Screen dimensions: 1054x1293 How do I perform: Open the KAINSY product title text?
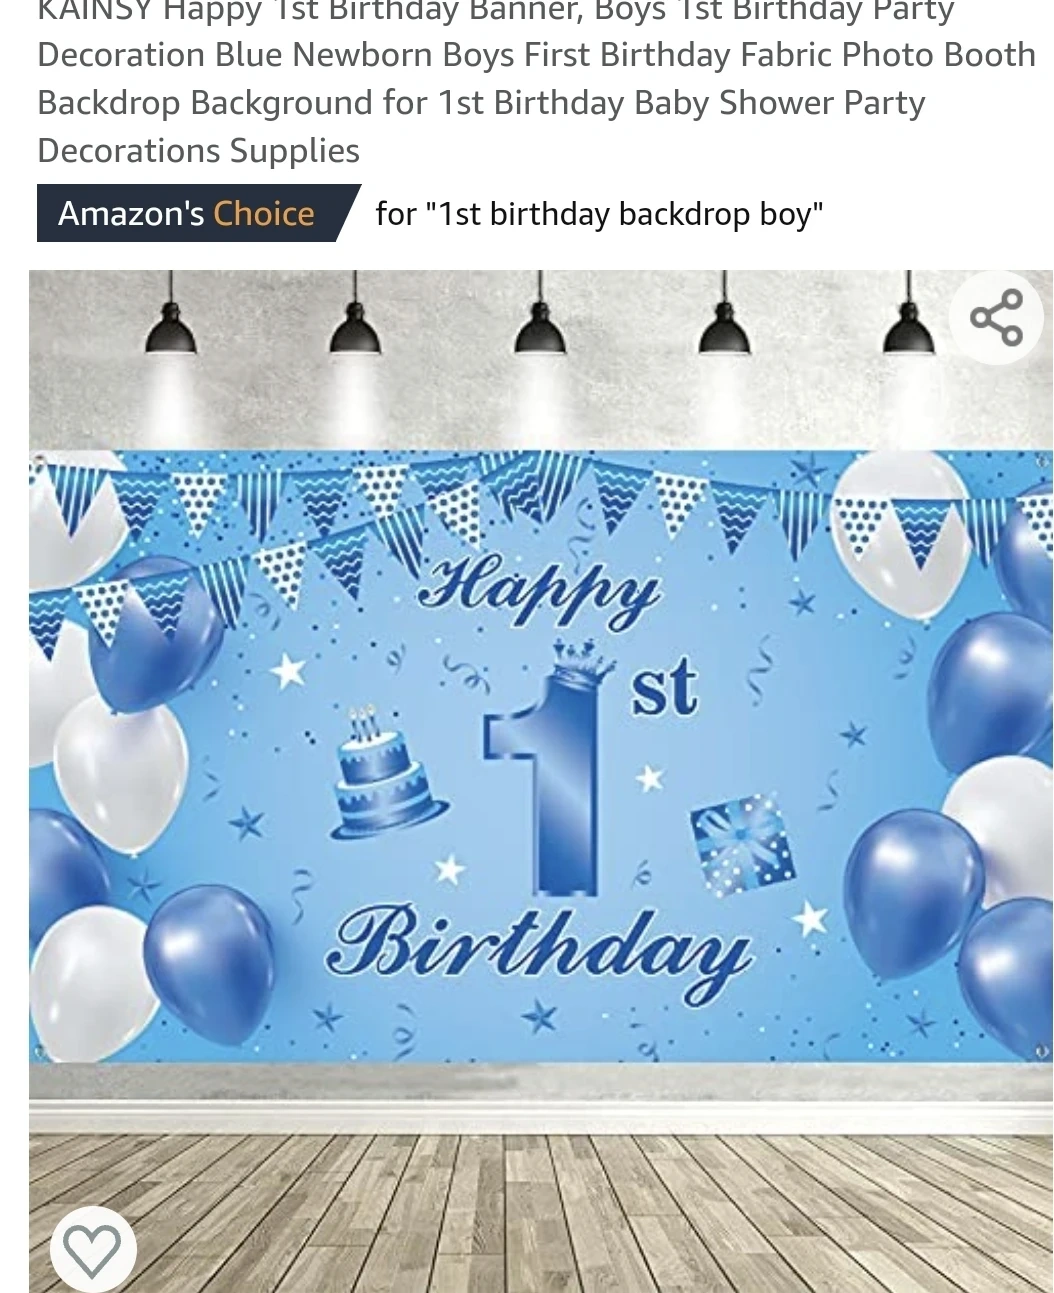pyautogui.click(x=536, y=84)
